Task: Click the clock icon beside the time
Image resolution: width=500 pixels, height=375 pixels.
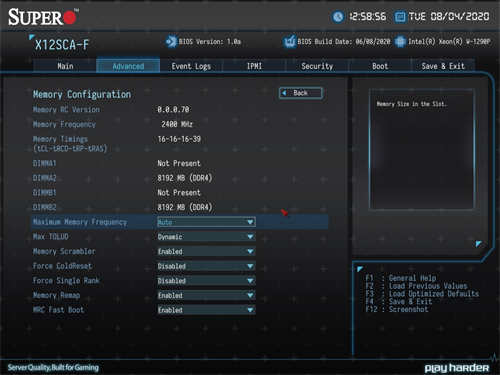Action: (338, 17)
